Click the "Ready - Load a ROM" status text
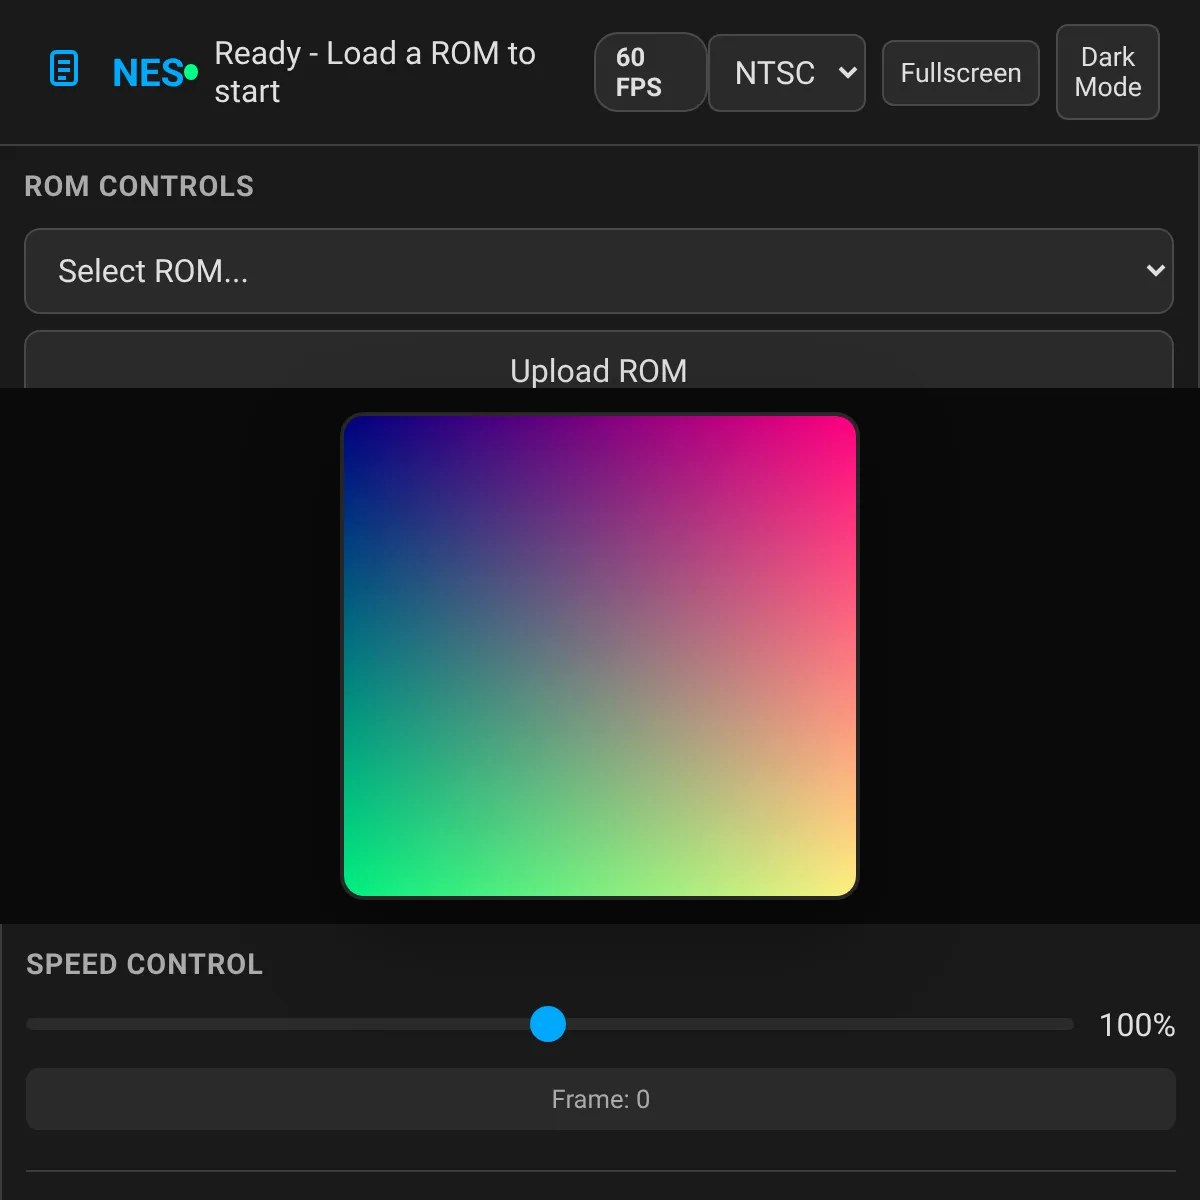This screenshot has width=1200, height=1200. coord(374,72)
